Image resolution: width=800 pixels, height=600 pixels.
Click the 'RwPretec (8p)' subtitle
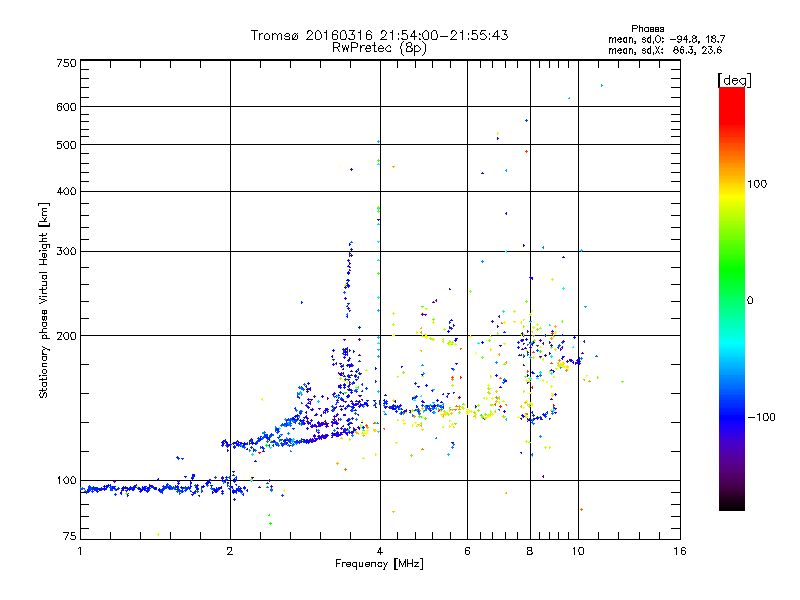[x=379, y=48]
